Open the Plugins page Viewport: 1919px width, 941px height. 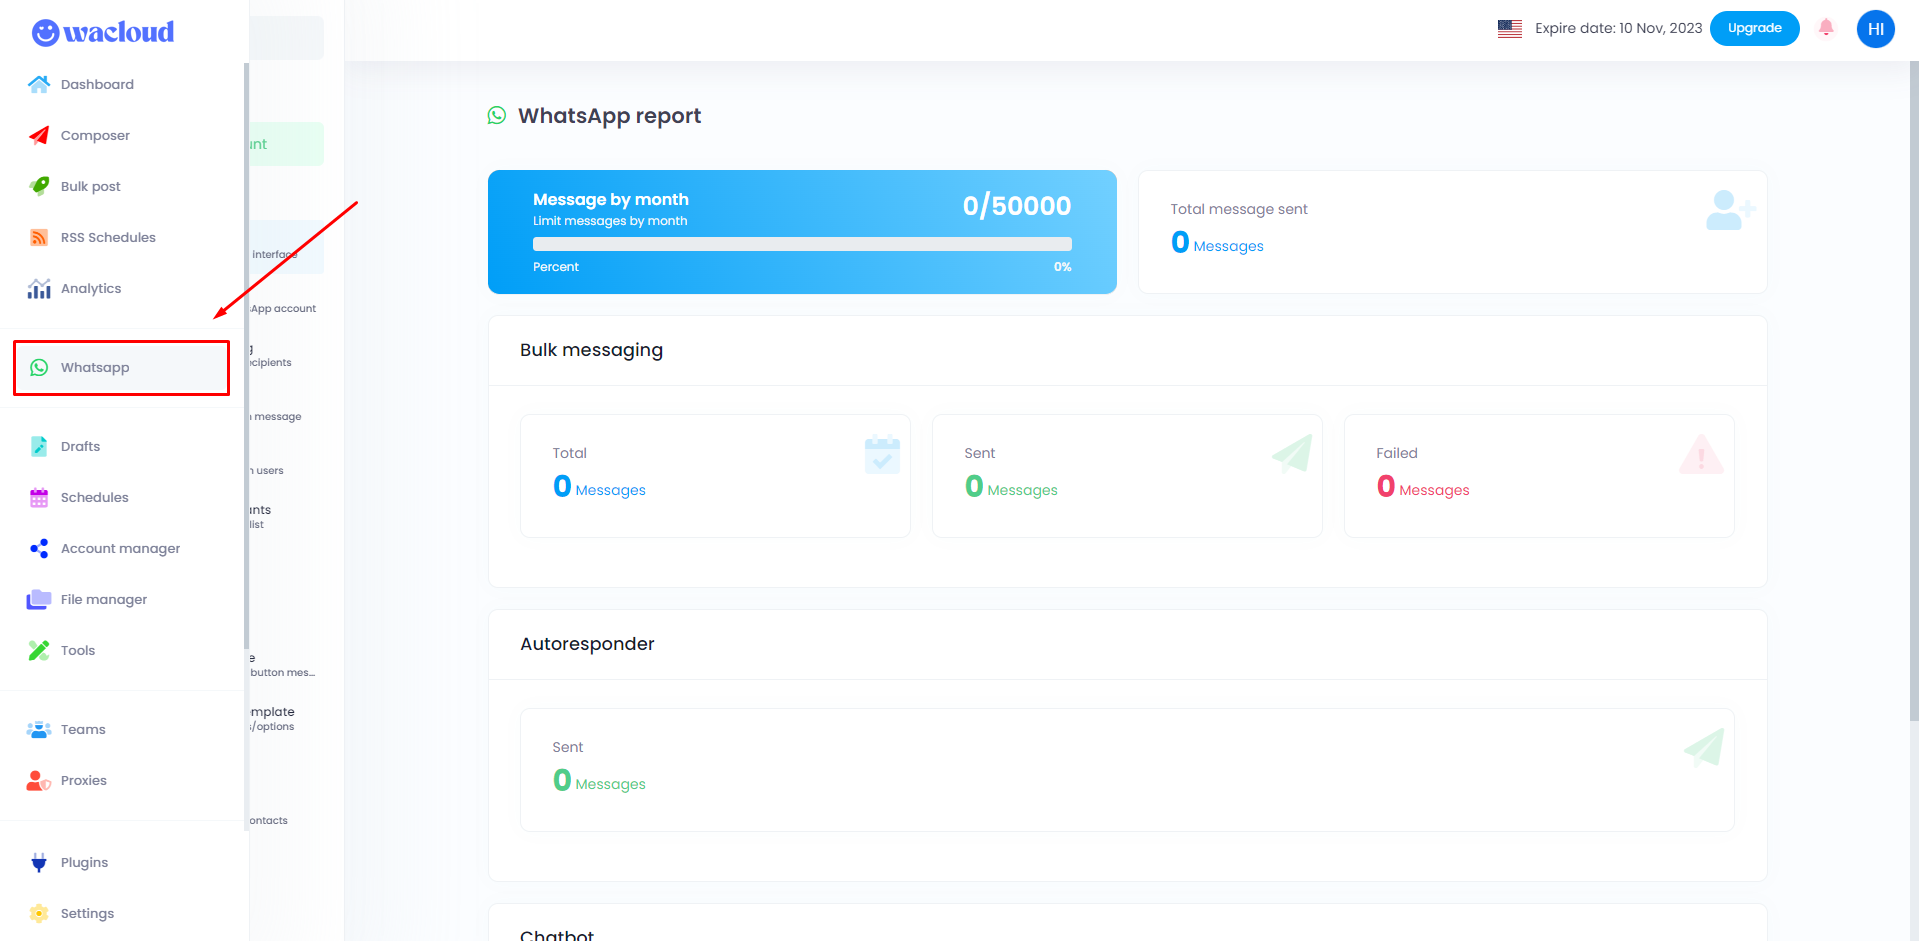click(x=84, y=862)
